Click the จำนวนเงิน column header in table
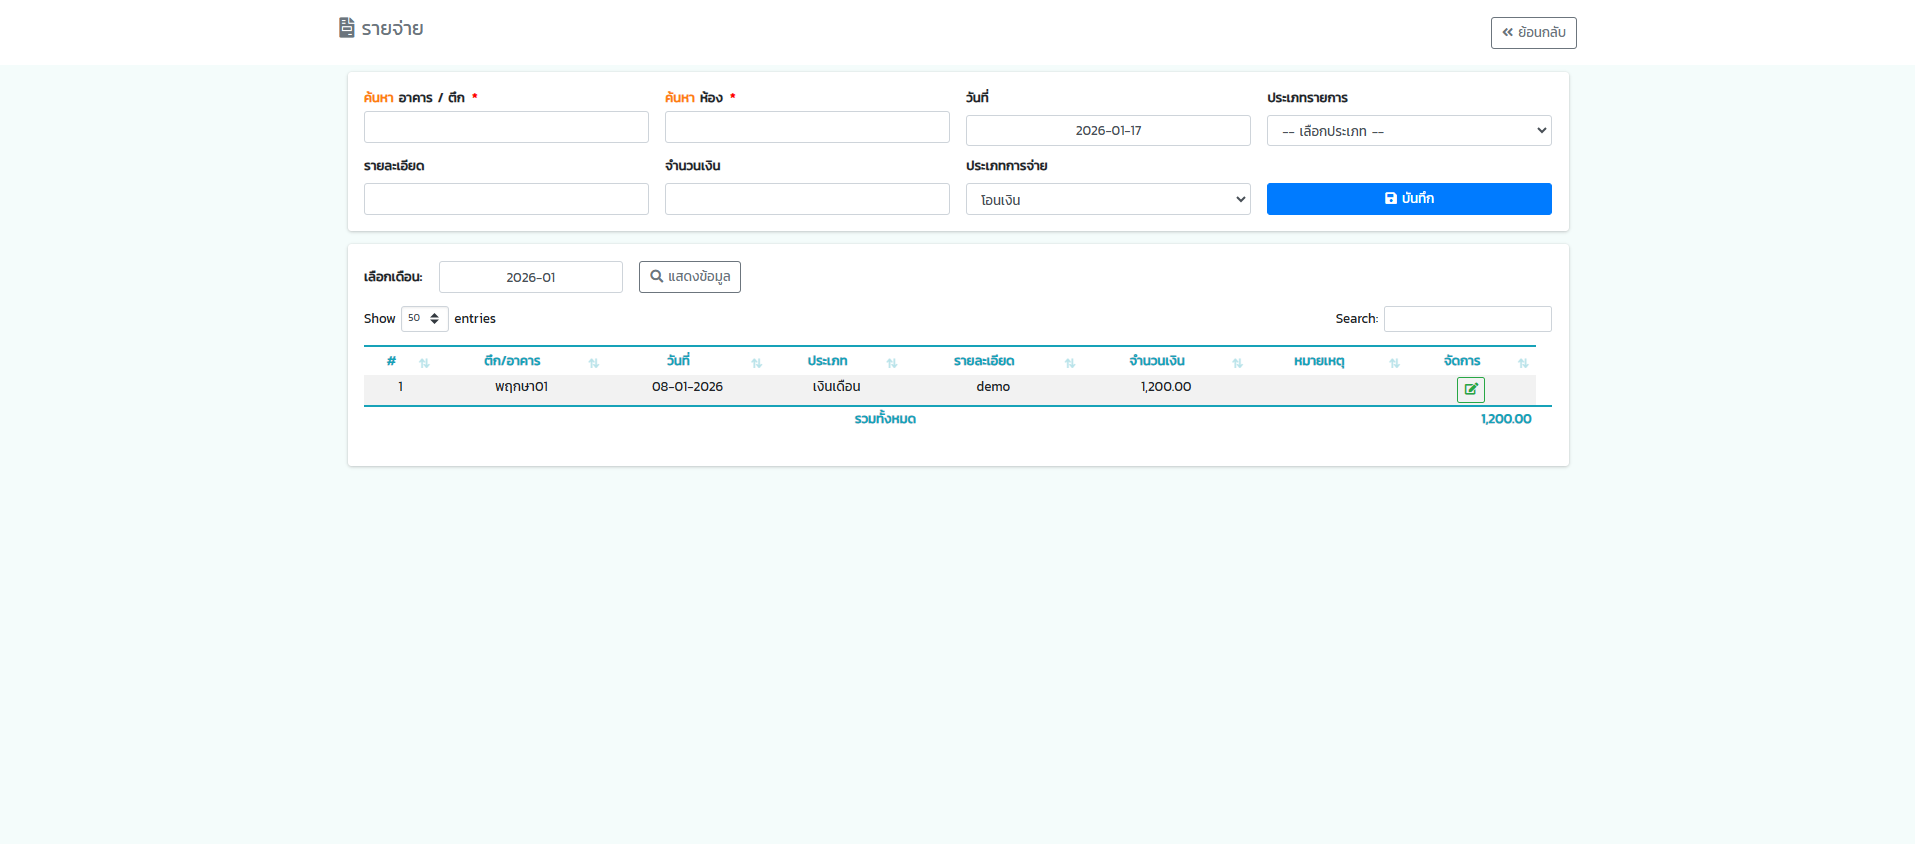The height and width of the screenshot is (844, 1915). tap(1157, 361)
